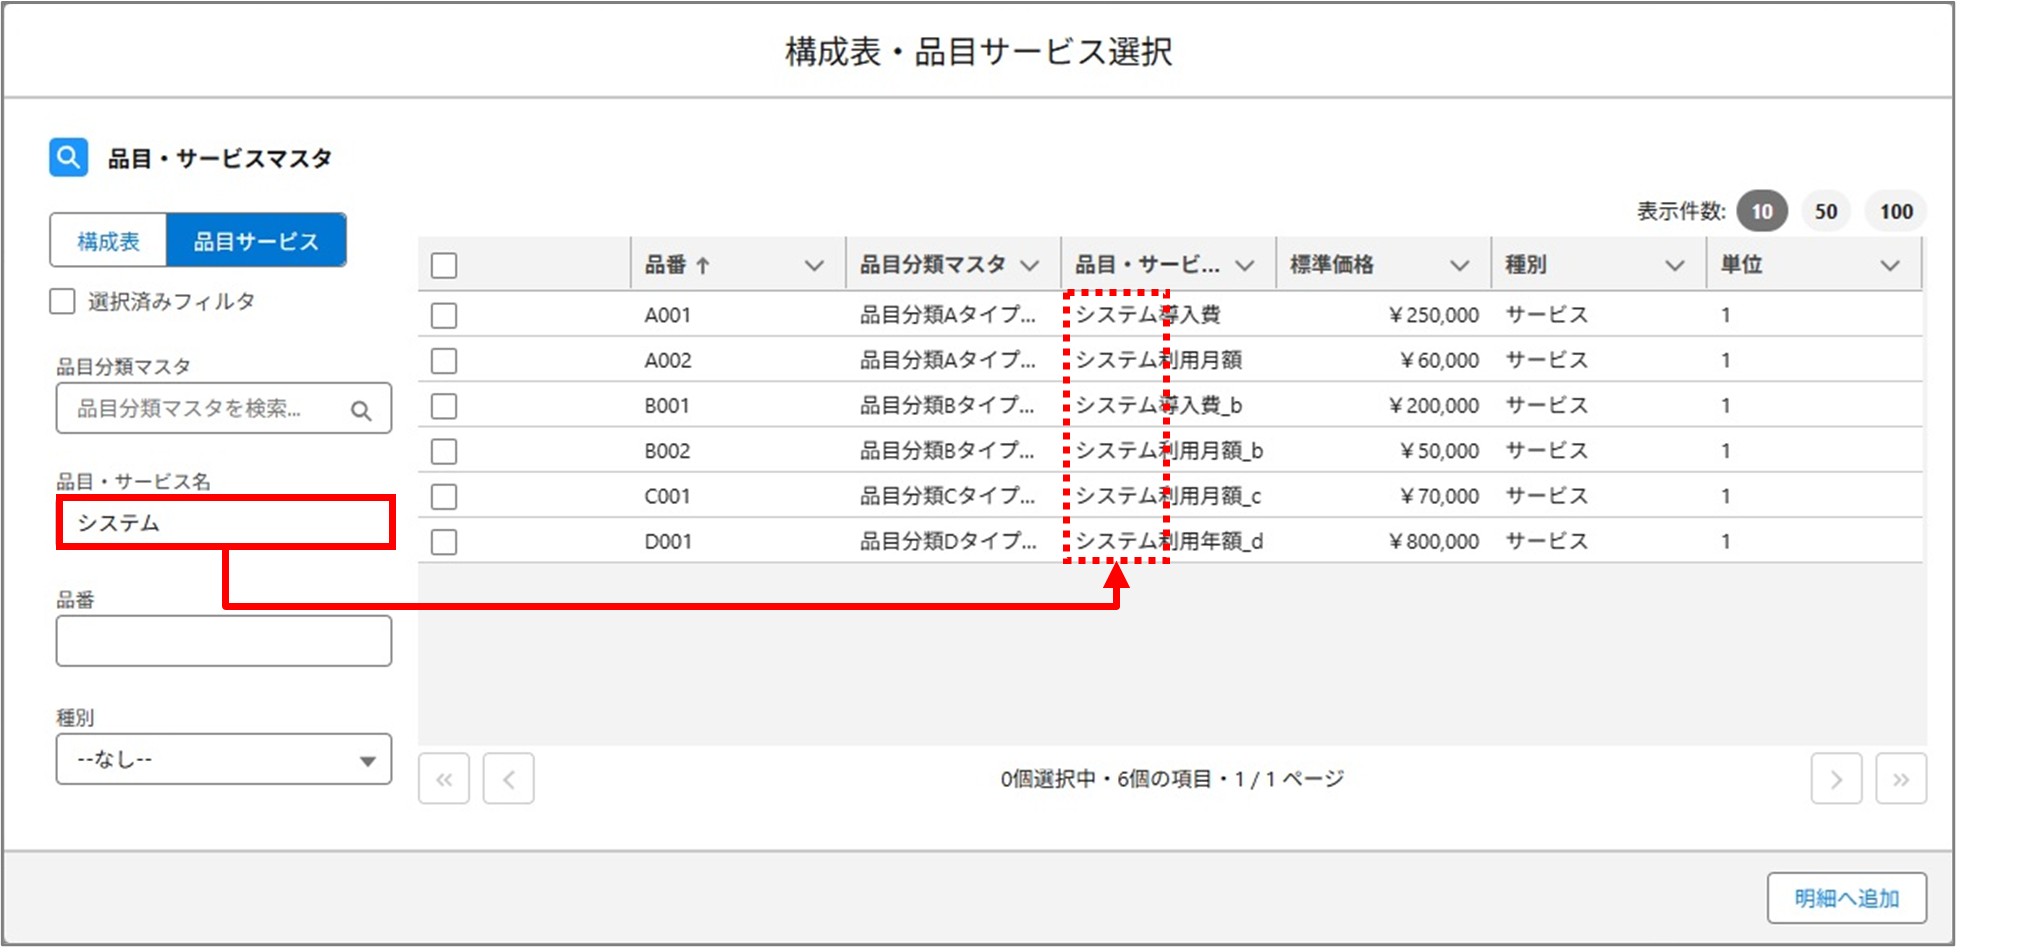
Task: Click magnifying glass inside 品目分類マスタ search box
Action: (362, 408)
